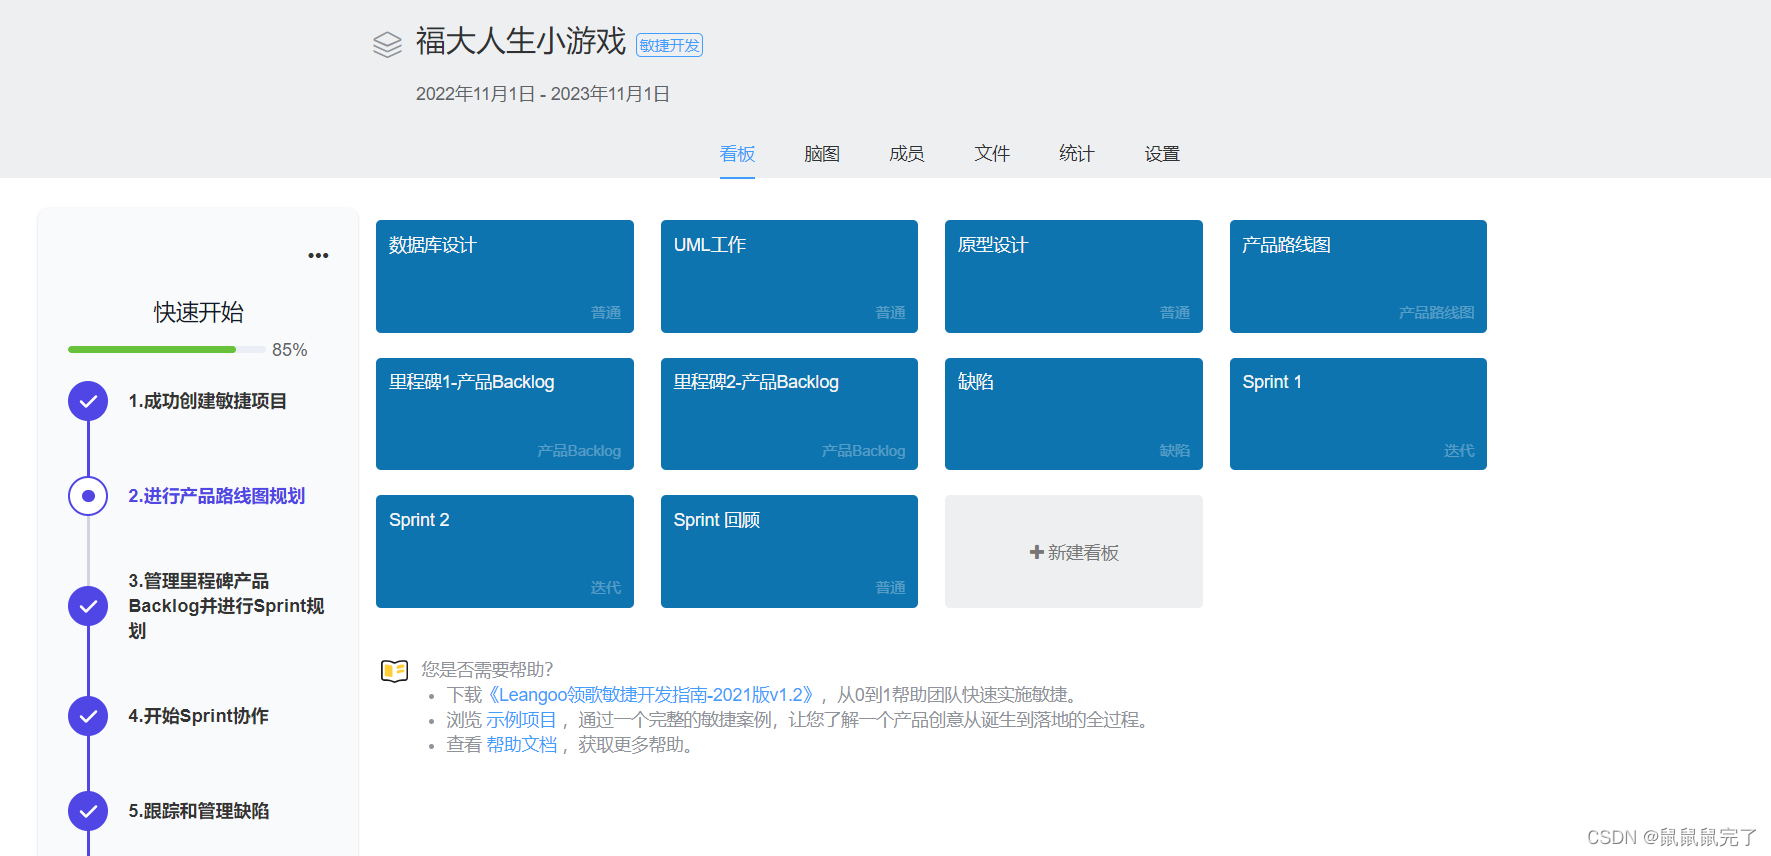1771x856 pixels.
Task: Click the project date range text
Action: pos(543,94)
